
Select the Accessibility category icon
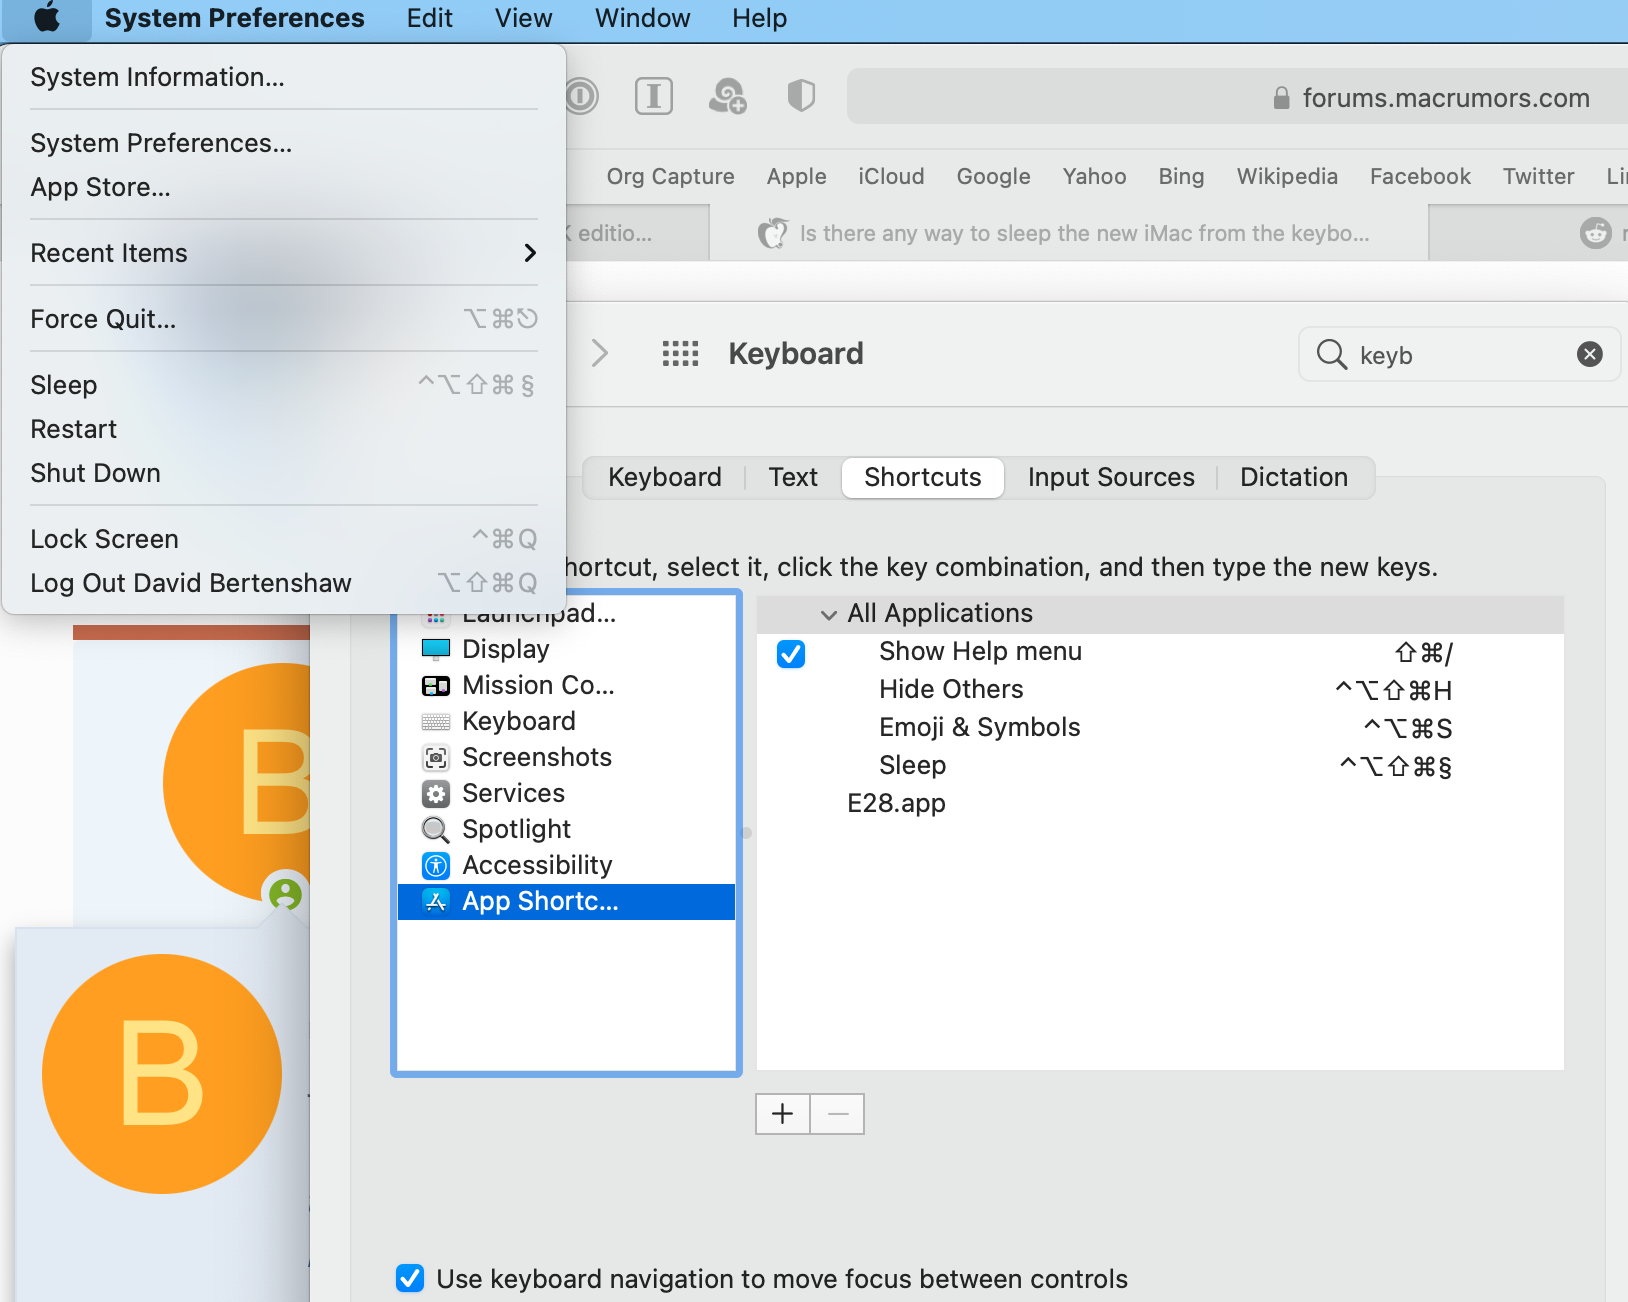pos(436,865)
